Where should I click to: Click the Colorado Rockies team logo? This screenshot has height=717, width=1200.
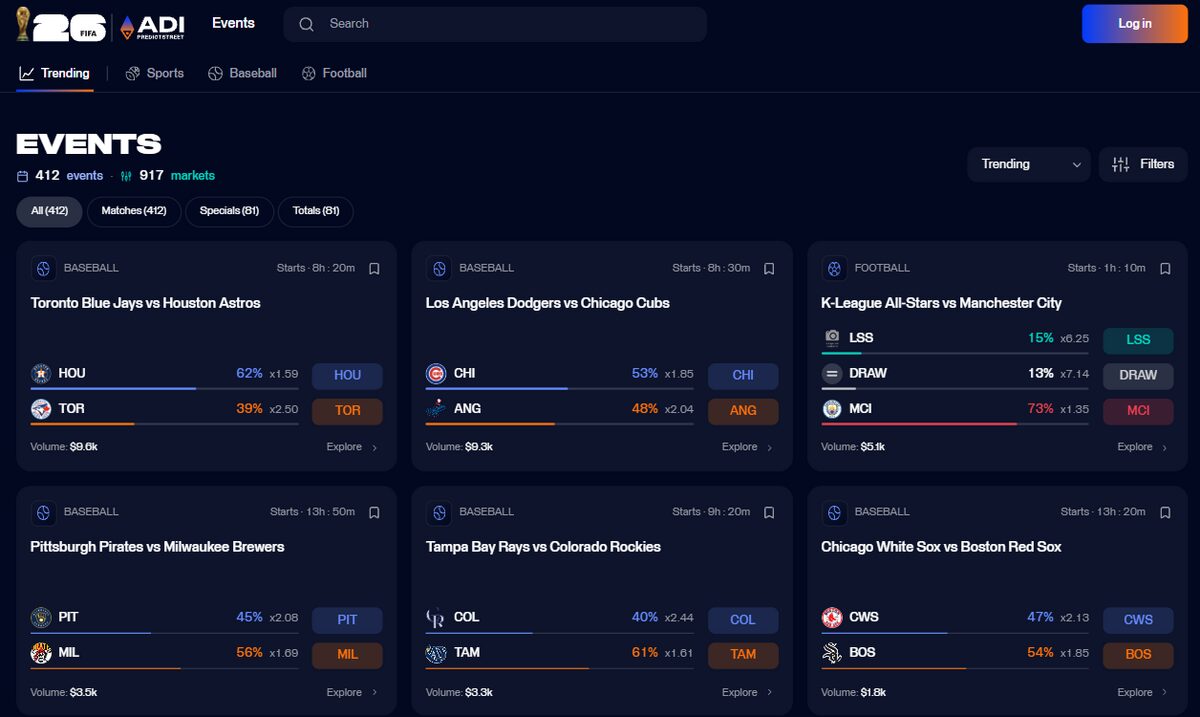click(436, 618)
